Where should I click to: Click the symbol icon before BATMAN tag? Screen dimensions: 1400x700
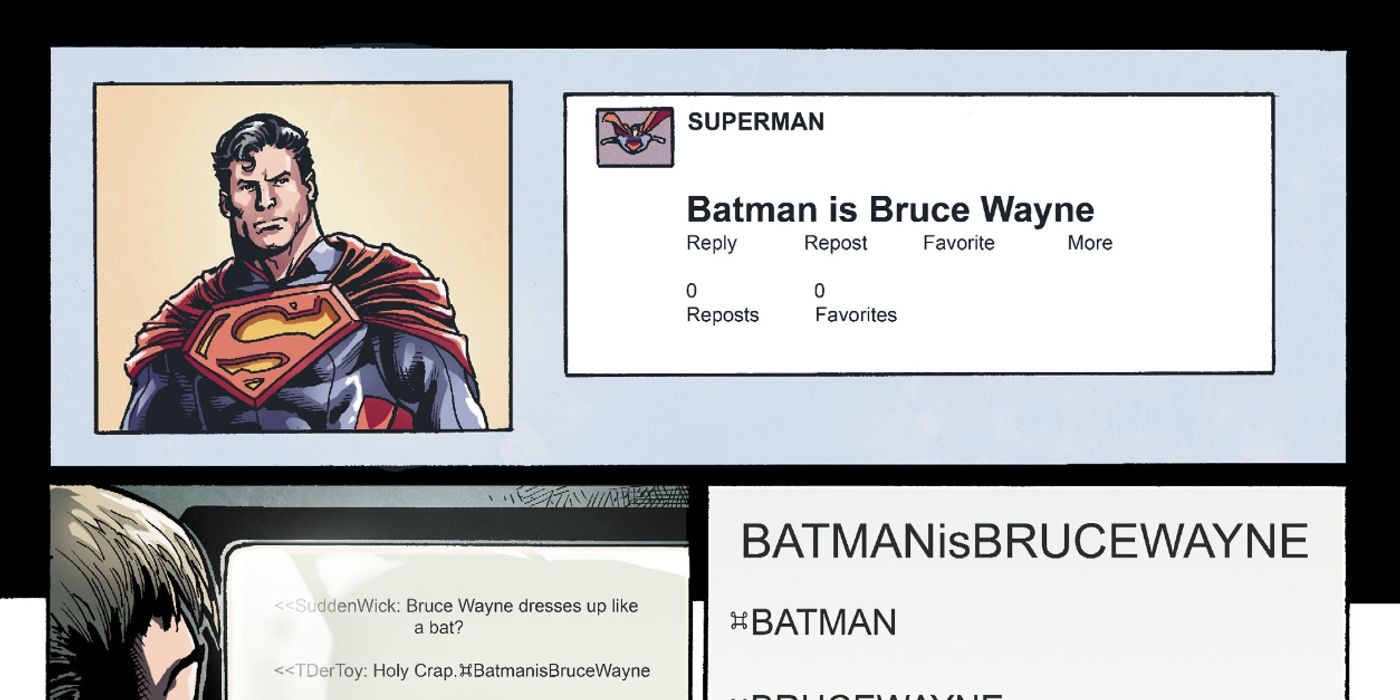click(x=739, y=622)
